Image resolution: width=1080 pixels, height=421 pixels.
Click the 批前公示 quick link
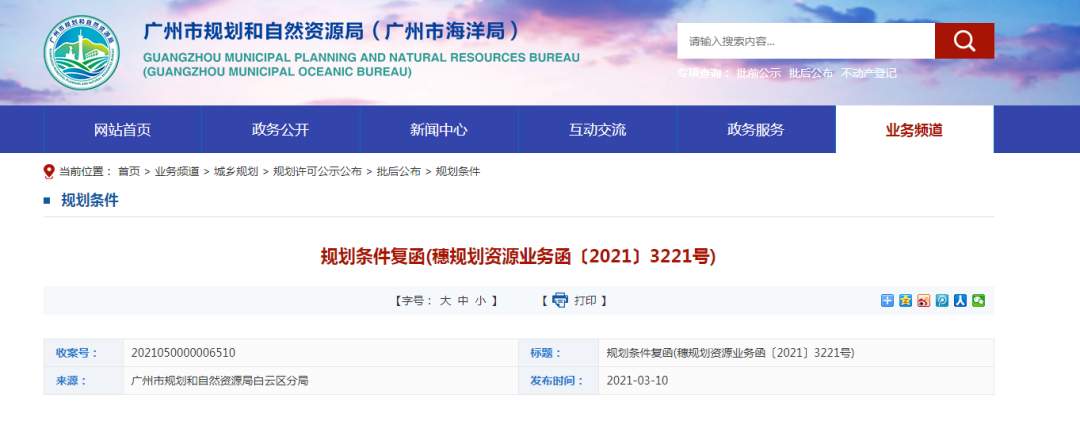point(758,73)
